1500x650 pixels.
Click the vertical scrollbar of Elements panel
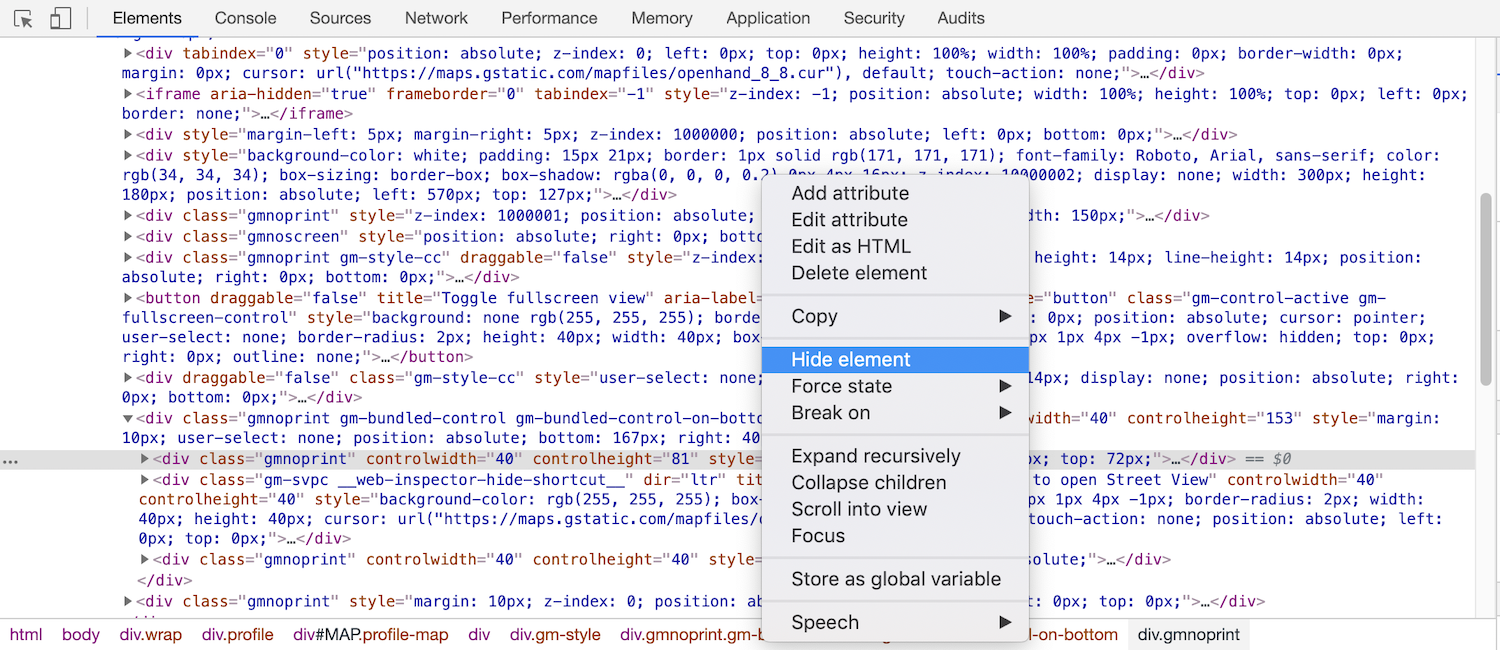pos(1487,290)
